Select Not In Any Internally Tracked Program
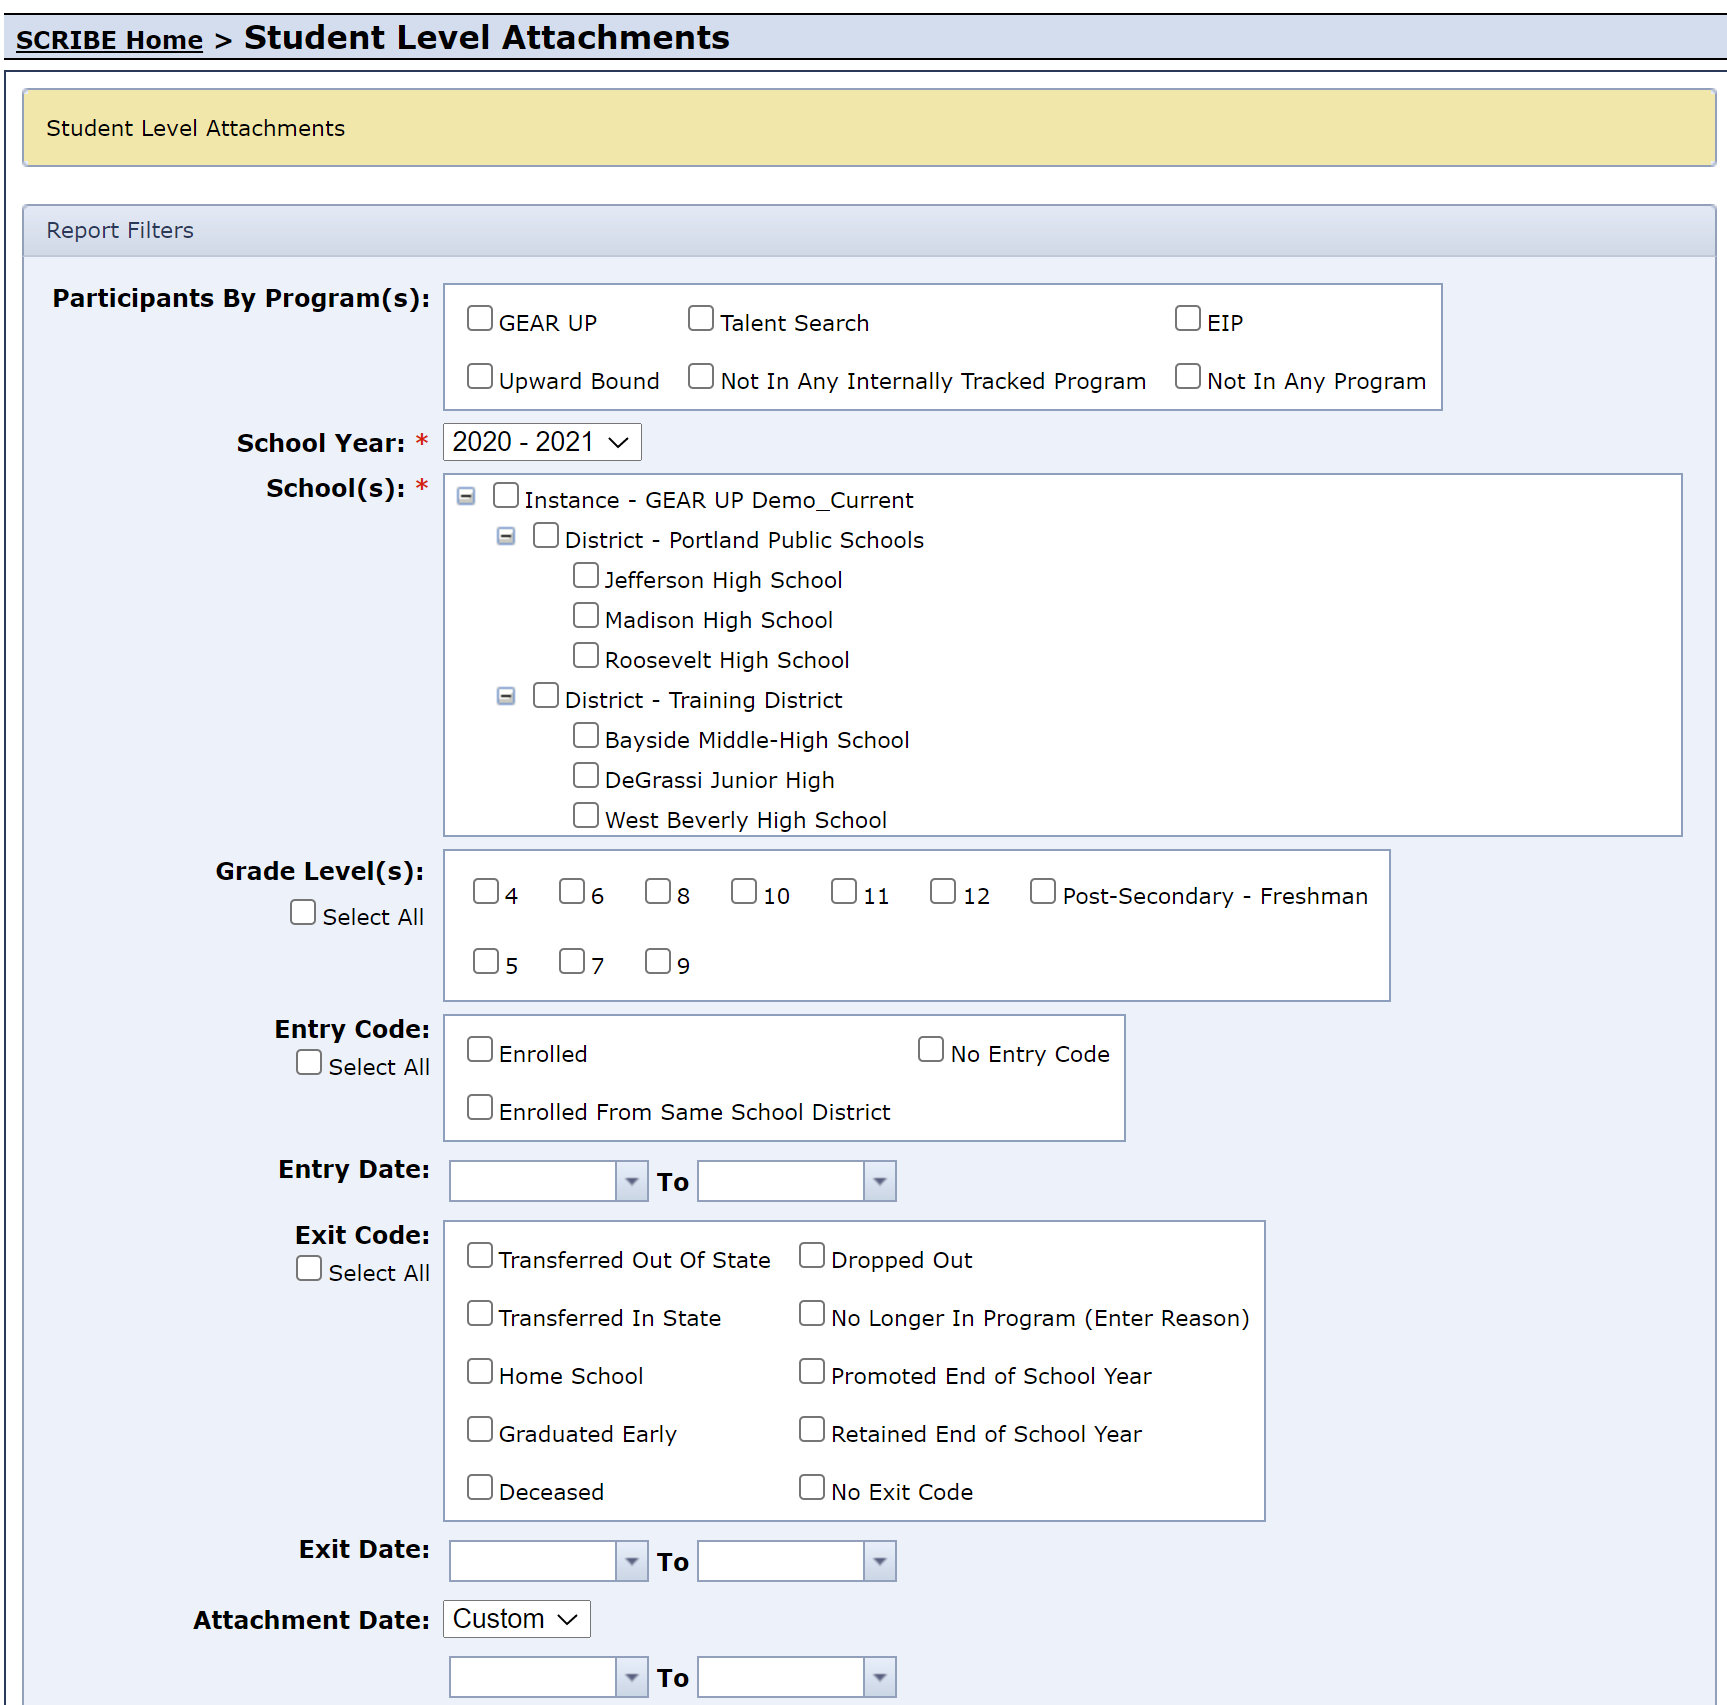The image size is (1727, 1705). (x=701, y=376)
